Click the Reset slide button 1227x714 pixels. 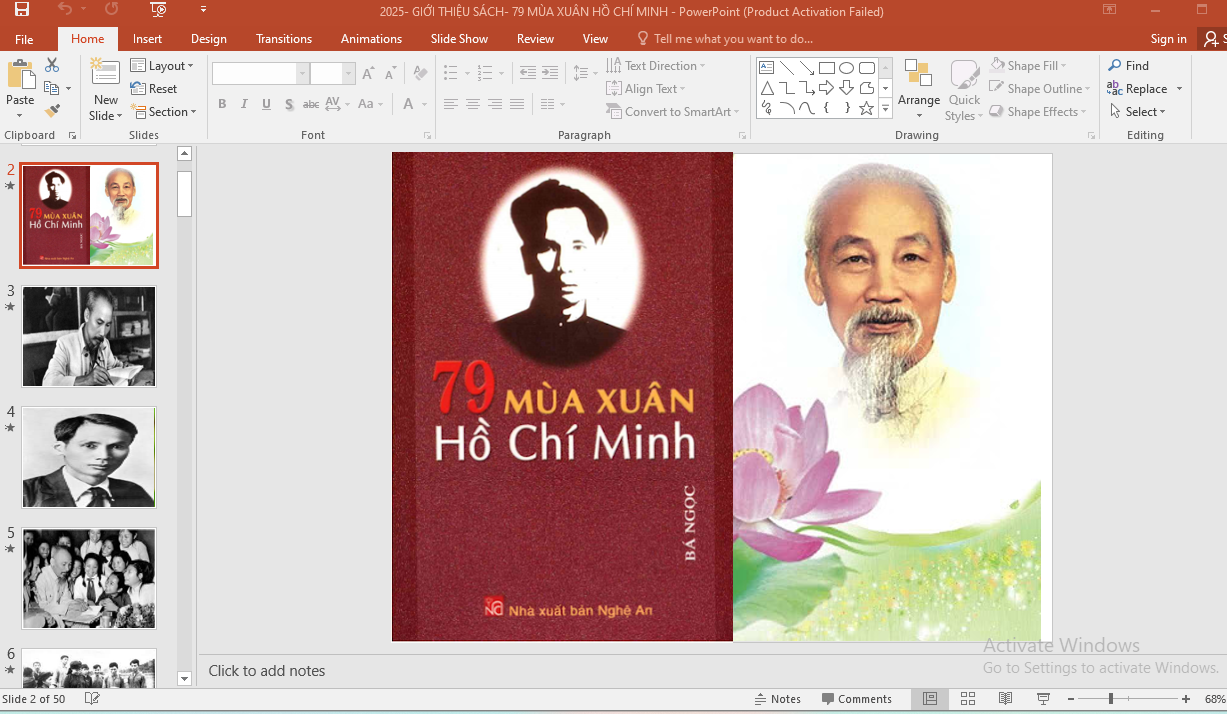154,89
